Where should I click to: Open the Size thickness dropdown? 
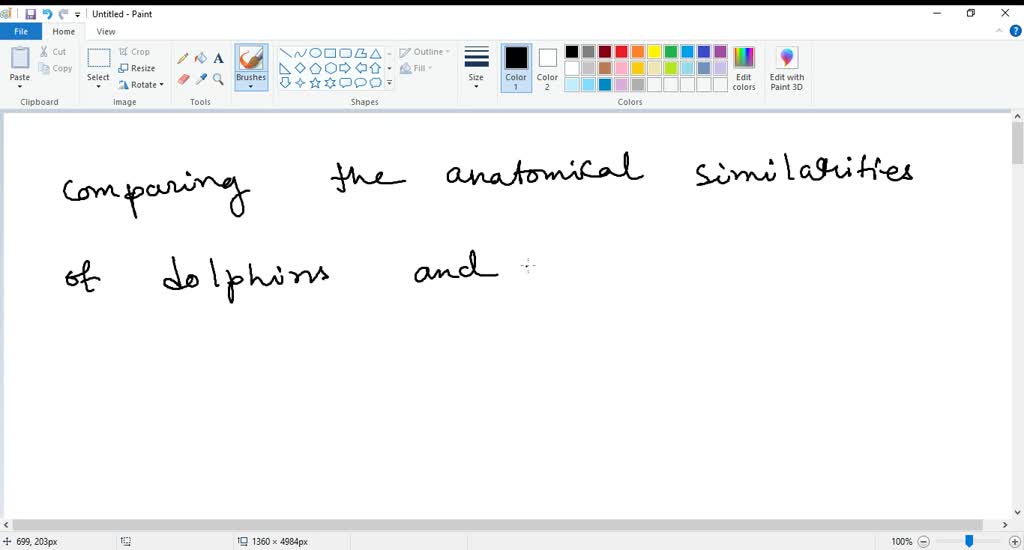click(x=476, y=66)
